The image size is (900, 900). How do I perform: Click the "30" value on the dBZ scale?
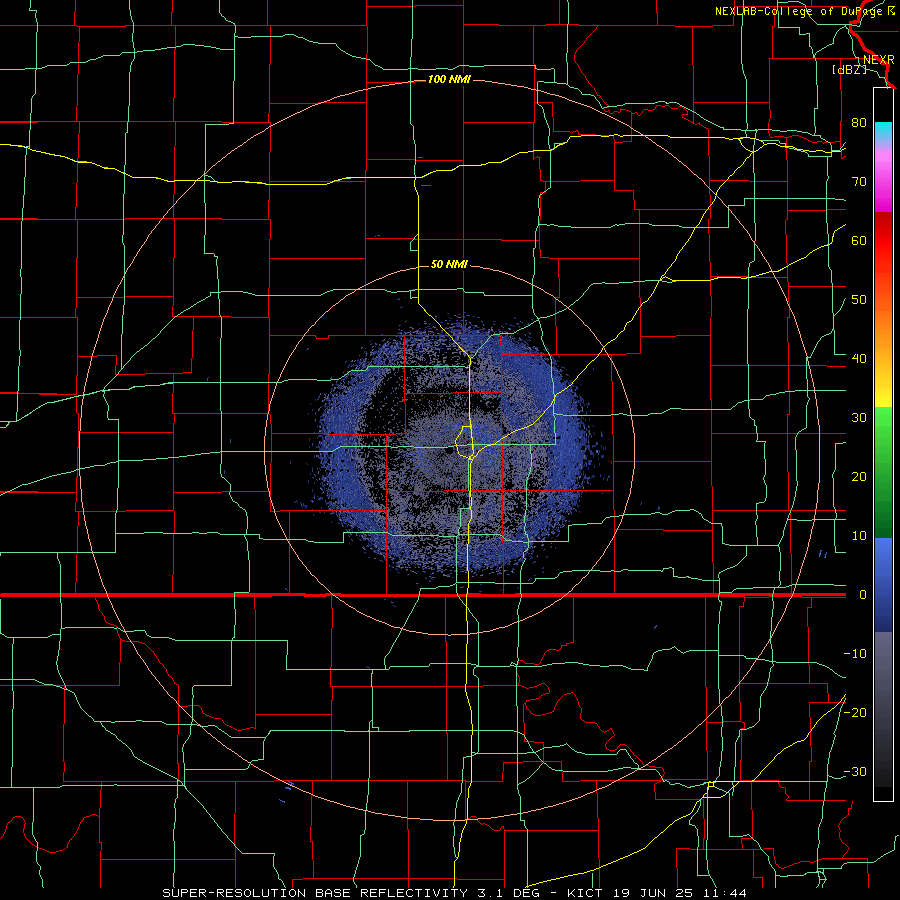tap(859, 417)
